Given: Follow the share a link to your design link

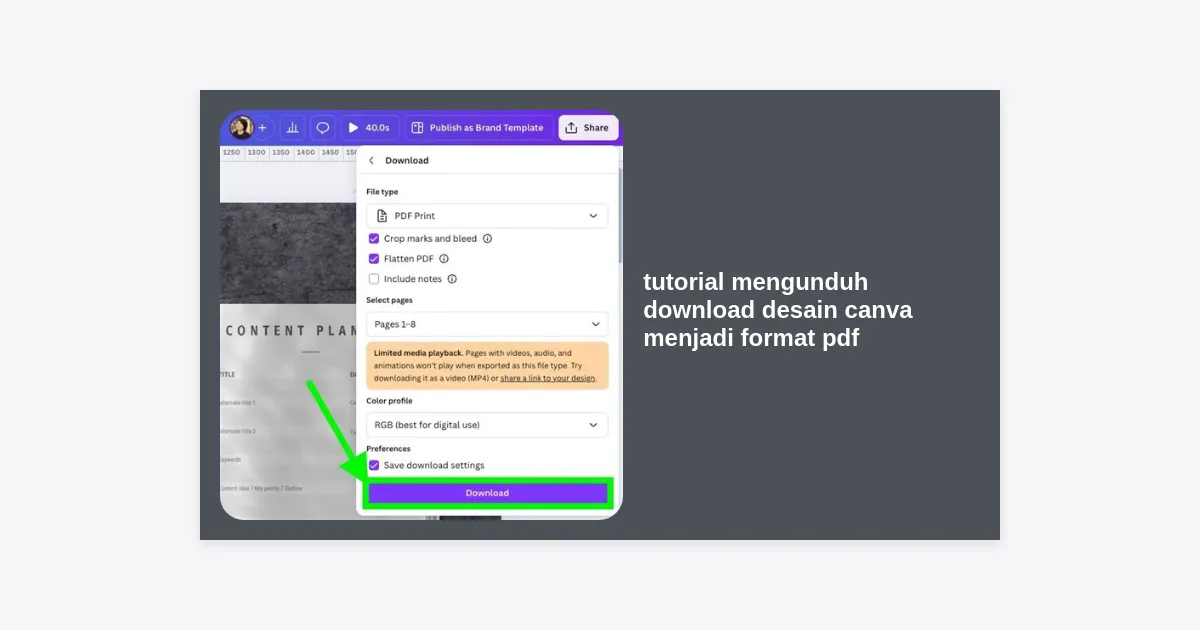Looking at the screenshot, I should [547, 379].
